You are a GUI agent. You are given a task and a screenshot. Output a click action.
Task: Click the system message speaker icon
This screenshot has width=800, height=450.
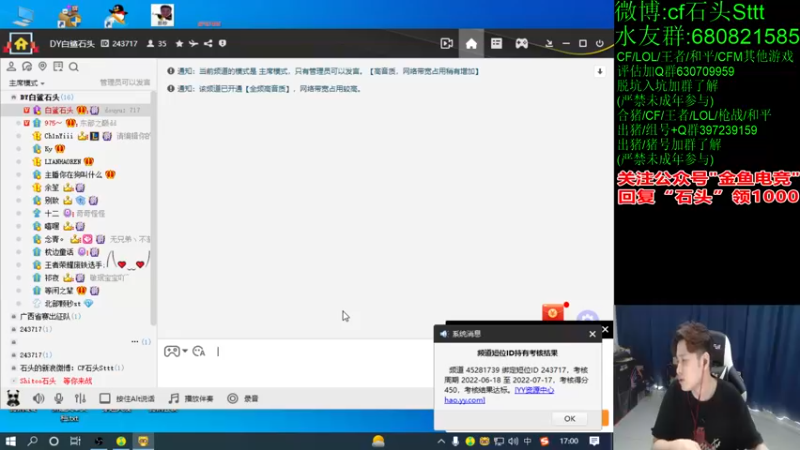[443, 334]
